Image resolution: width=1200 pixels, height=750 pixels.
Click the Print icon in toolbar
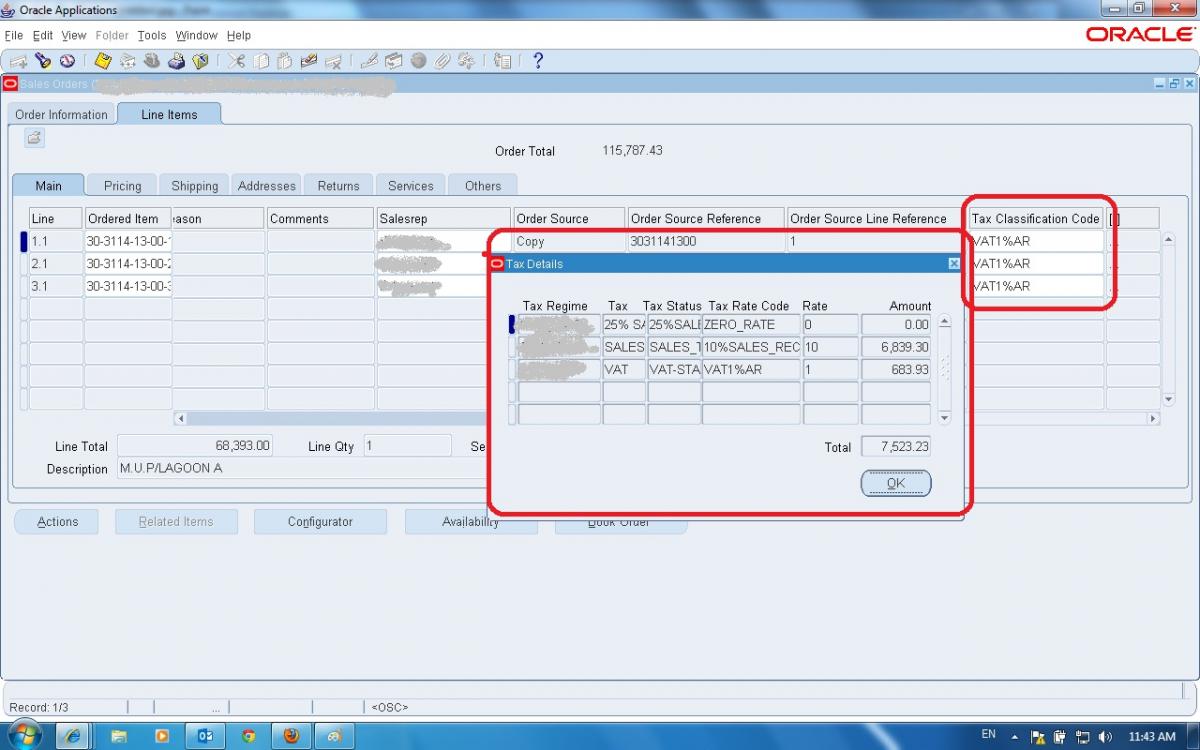tap(176, 61)
